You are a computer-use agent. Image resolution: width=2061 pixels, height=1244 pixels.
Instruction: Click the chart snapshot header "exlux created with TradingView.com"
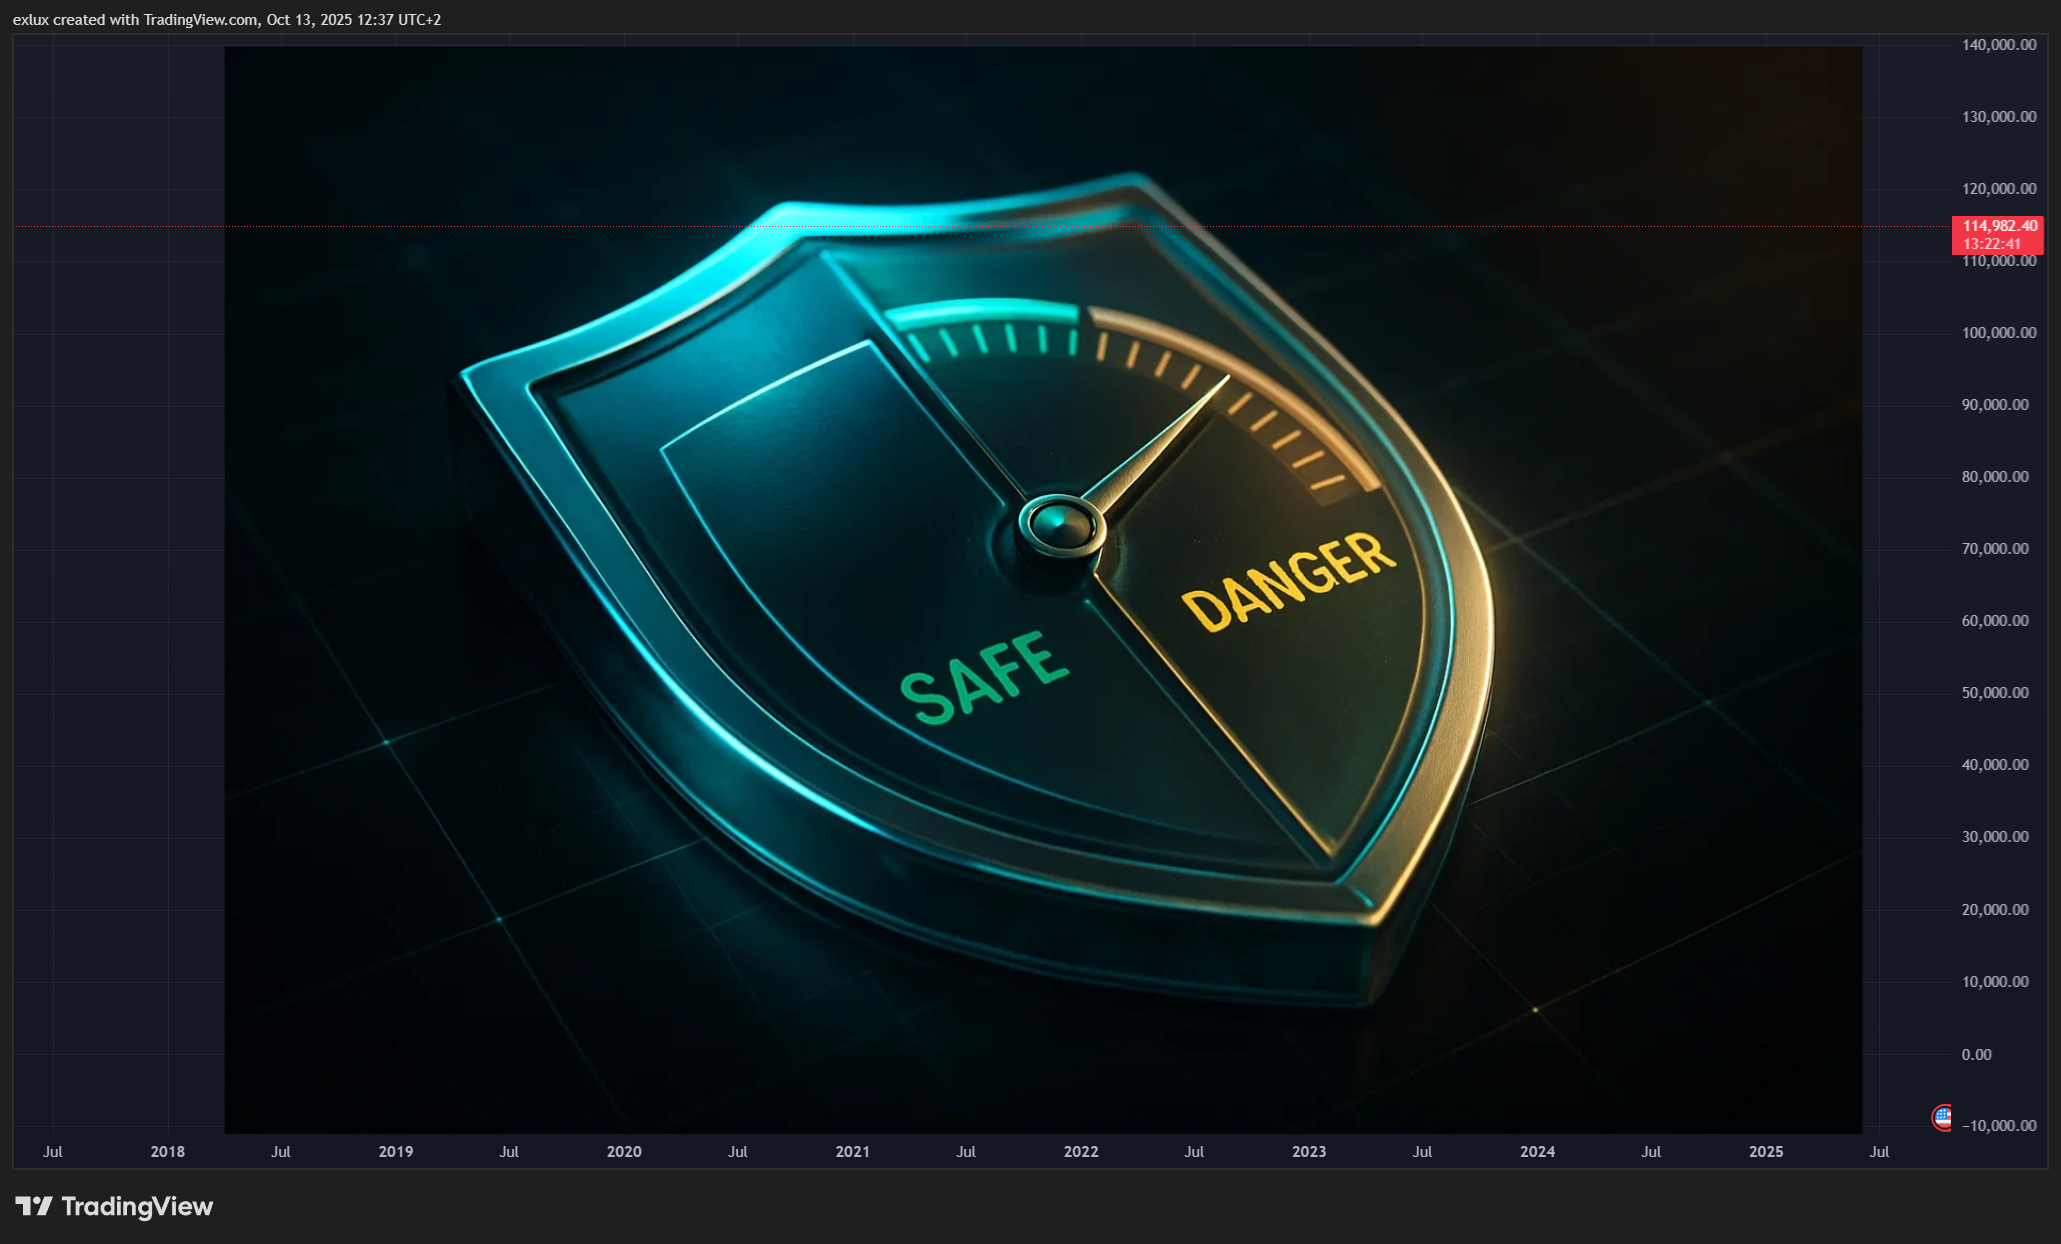(x=135, y=20)
